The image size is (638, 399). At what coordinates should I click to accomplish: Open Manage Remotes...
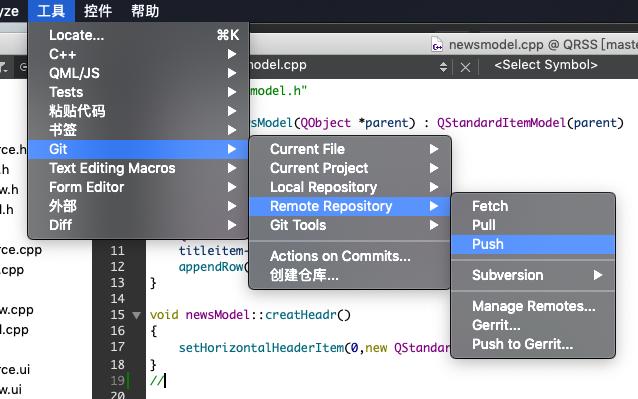[533, 306]
